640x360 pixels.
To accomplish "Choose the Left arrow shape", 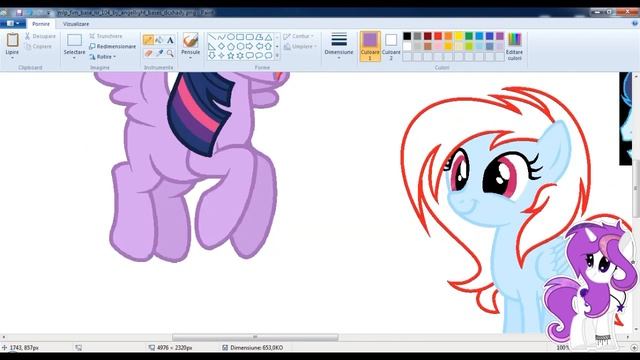I will point(259,46).
